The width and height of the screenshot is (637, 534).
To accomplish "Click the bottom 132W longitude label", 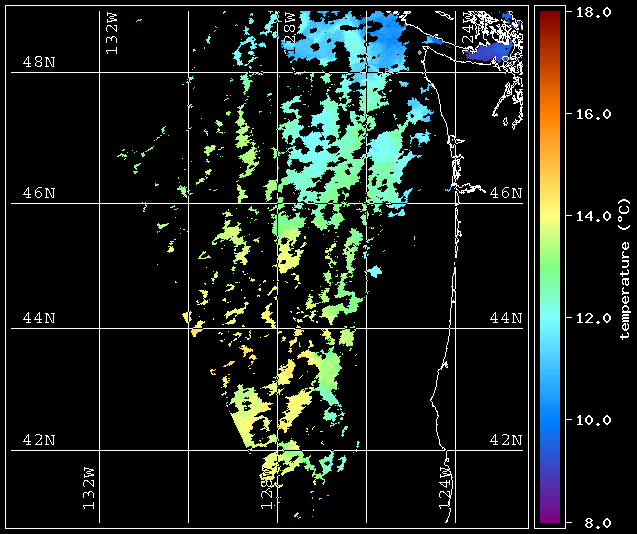I will click(90, 489).
